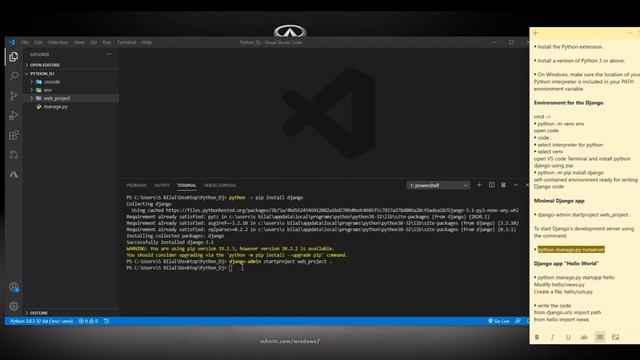The image size is (640, 360).
Task: Click 'python manage.py startapp hello' note line
Action: 576,278
